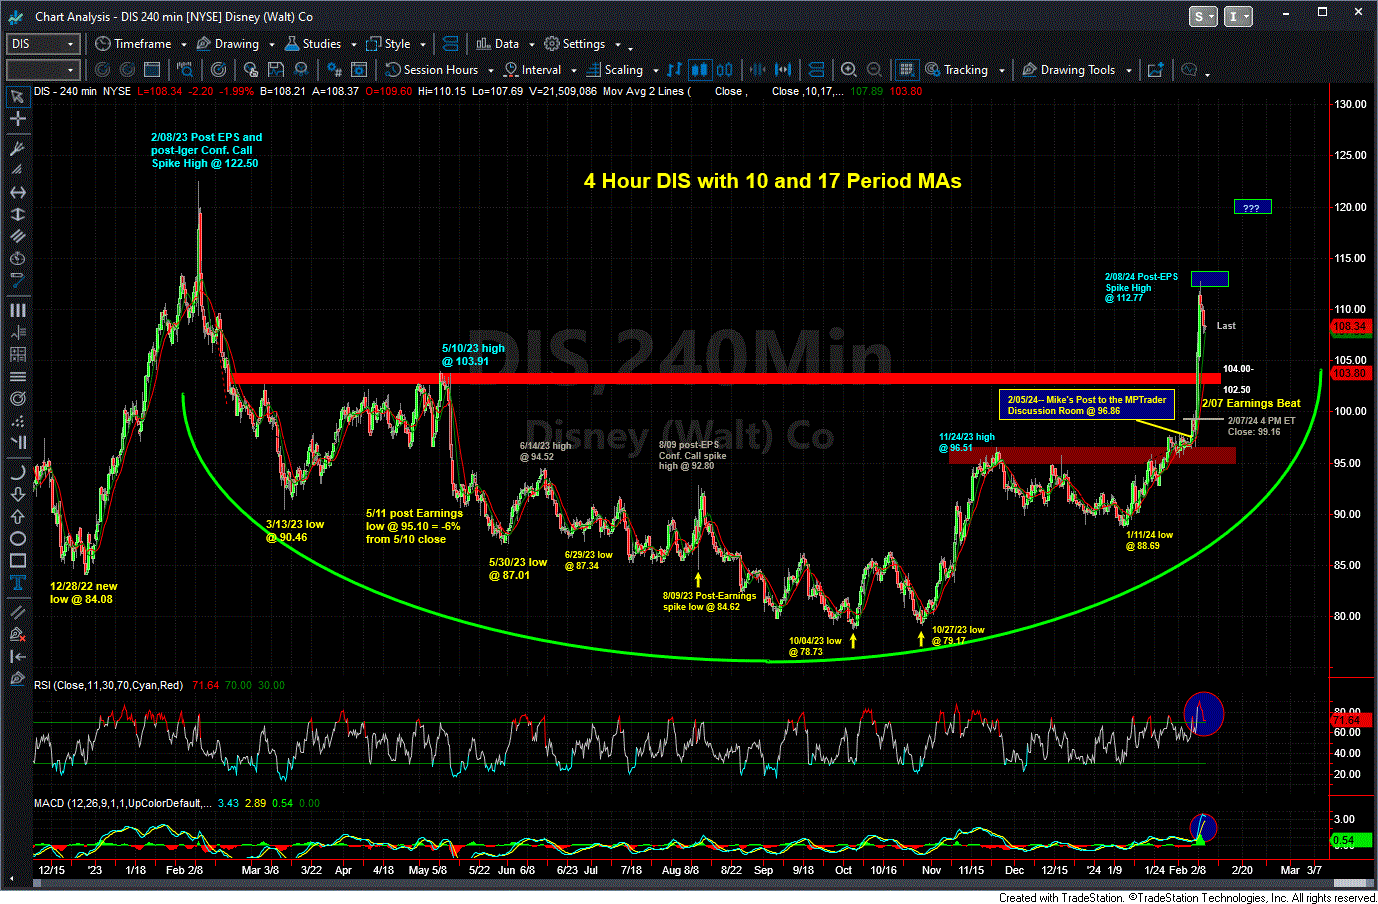This screenshot has height=904, width=1378.
Task: Choose the three vertical bars tool
Action: coord(17,310)
